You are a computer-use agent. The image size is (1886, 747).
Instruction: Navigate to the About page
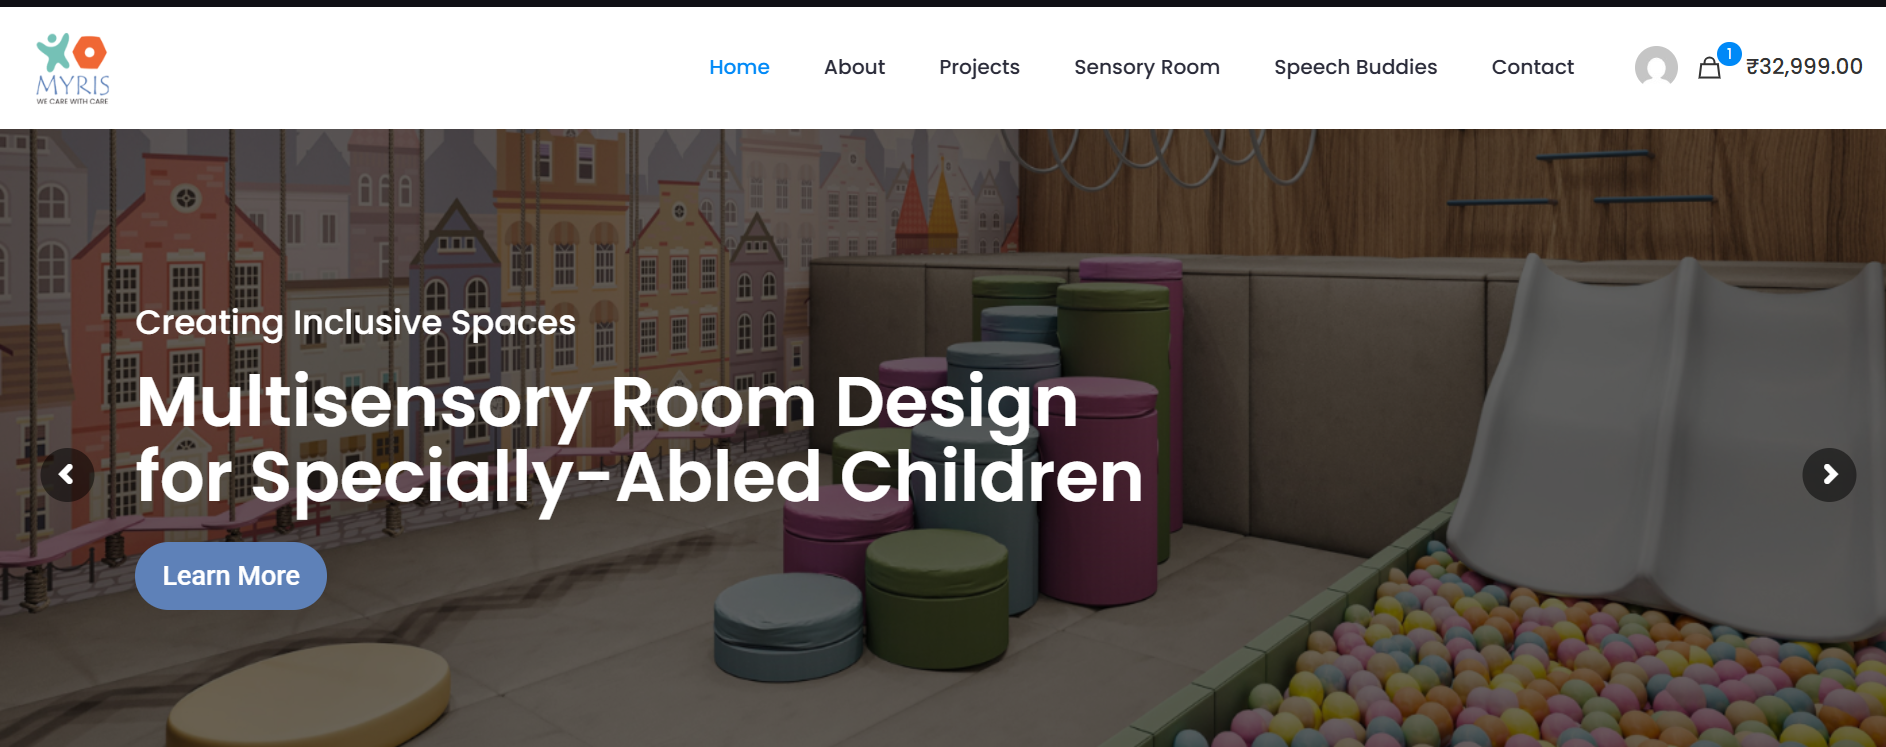[x=854, y=67]
